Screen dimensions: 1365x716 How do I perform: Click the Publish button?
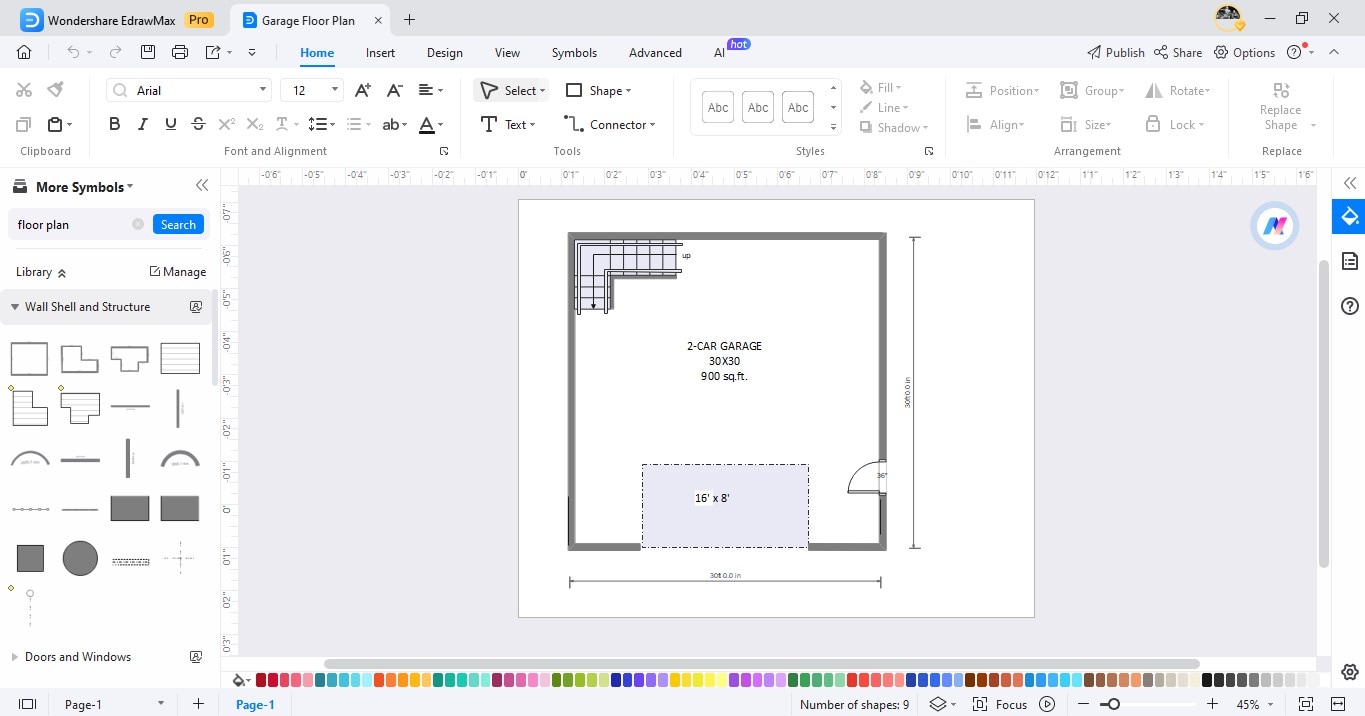[x=1116, y=53]
